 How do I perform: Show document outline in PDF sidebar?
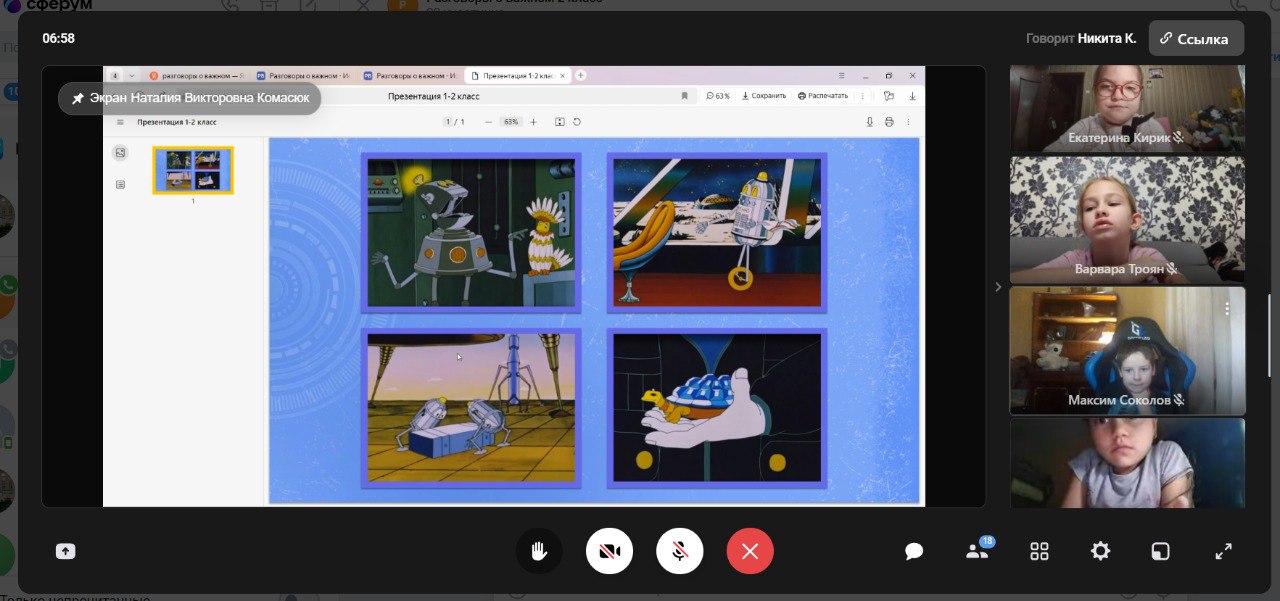click(121, 185)
